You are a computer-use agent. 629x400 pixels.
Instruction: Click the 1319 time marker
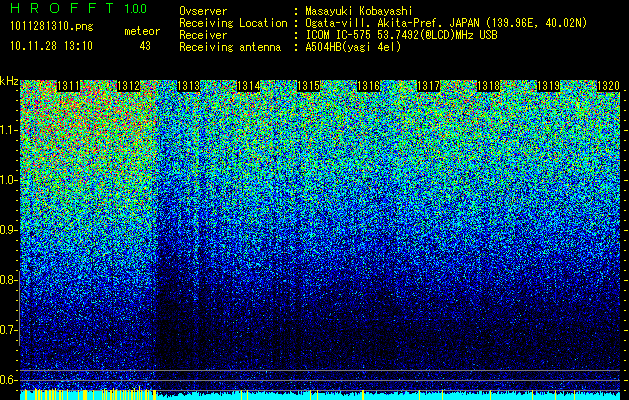coord(548,86)
